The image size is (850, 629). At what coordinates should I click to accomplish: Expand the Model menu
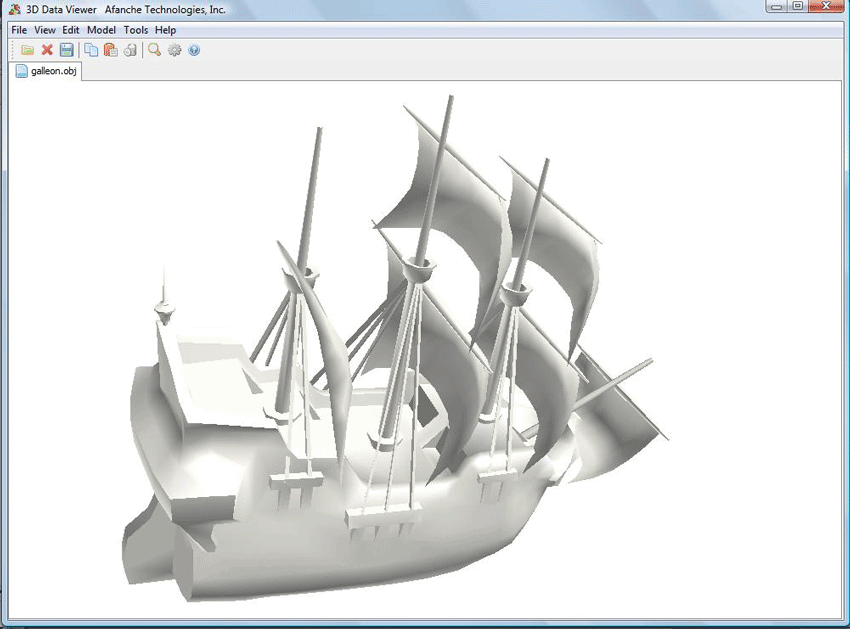pyautogui.click(x=102, y=30)
